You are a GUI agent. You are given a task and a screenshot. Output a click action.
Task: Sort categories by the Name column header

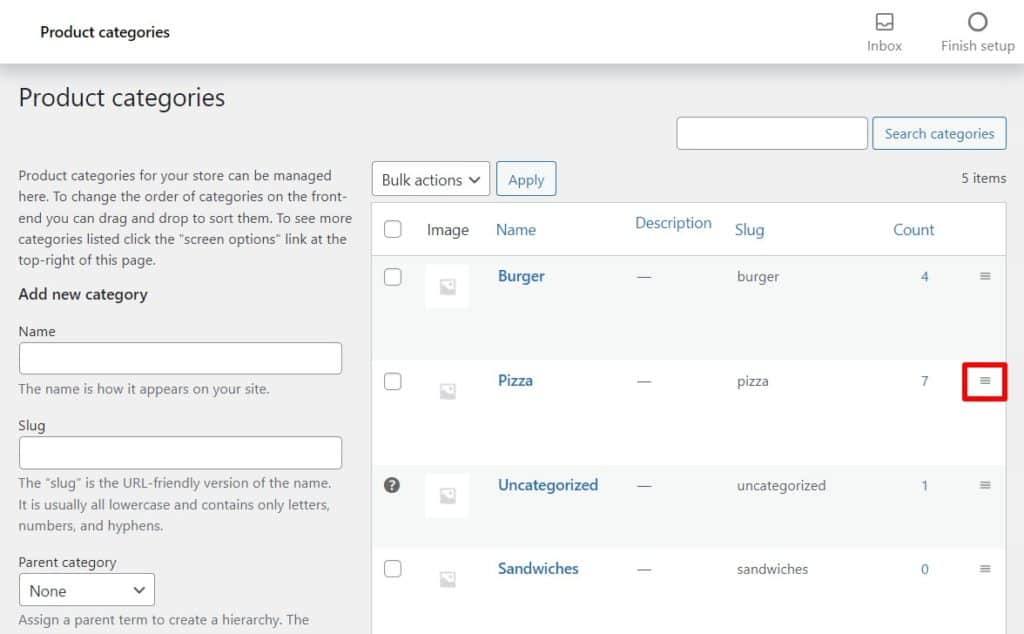click(516, 229)
